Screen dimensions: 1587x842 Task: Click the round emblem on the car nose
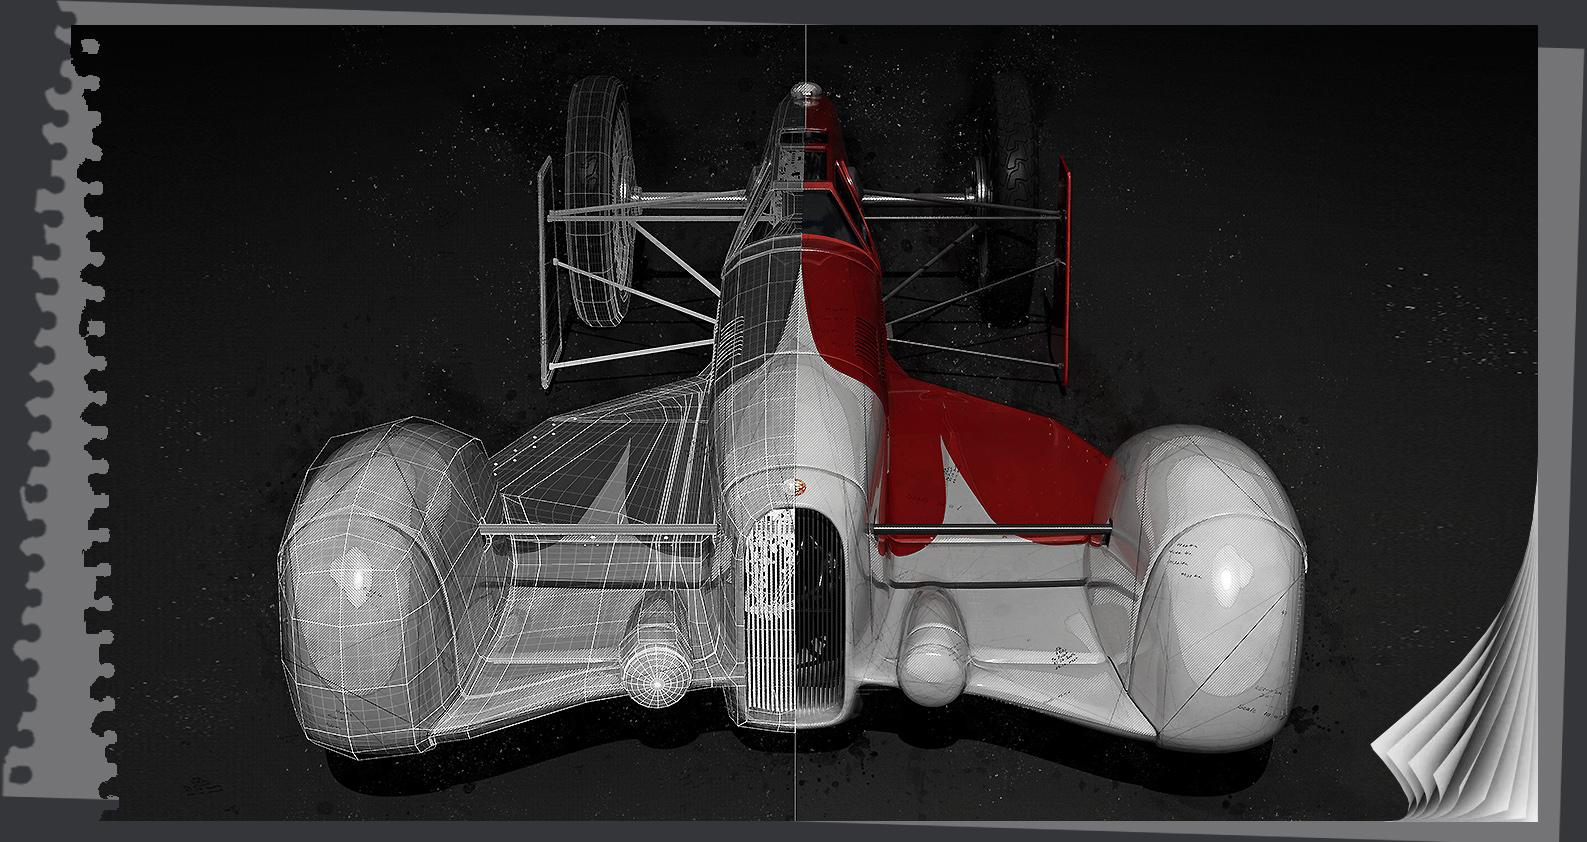[x=796, y=485]
